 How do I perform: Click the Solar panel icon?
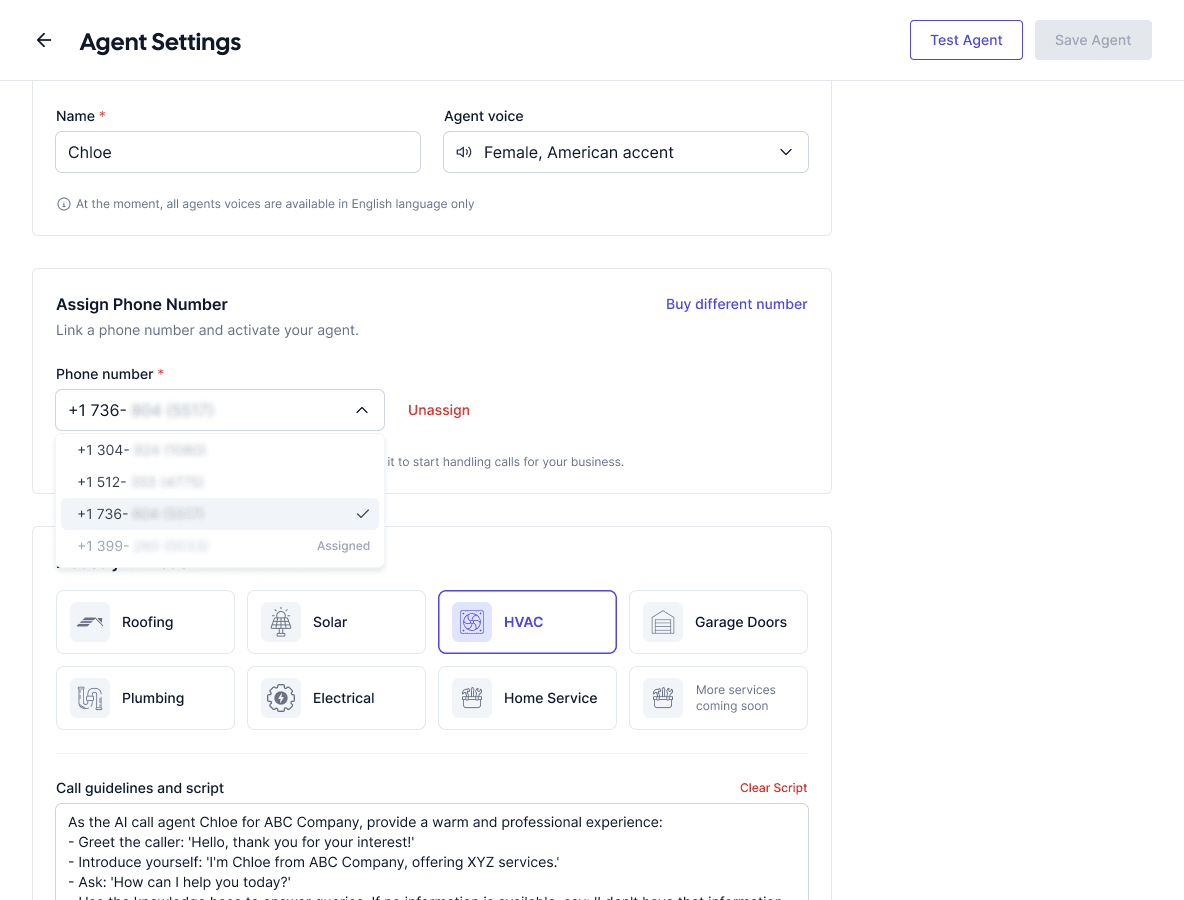click(x=281, y=622)
